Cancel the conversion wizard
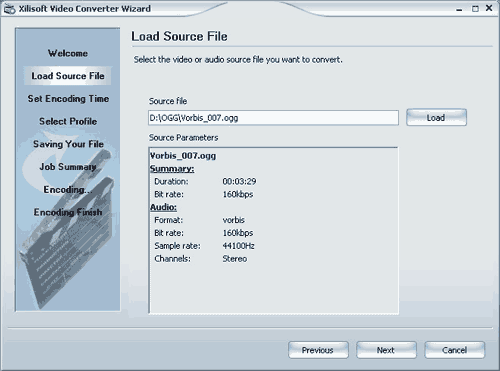 (455, 350)
